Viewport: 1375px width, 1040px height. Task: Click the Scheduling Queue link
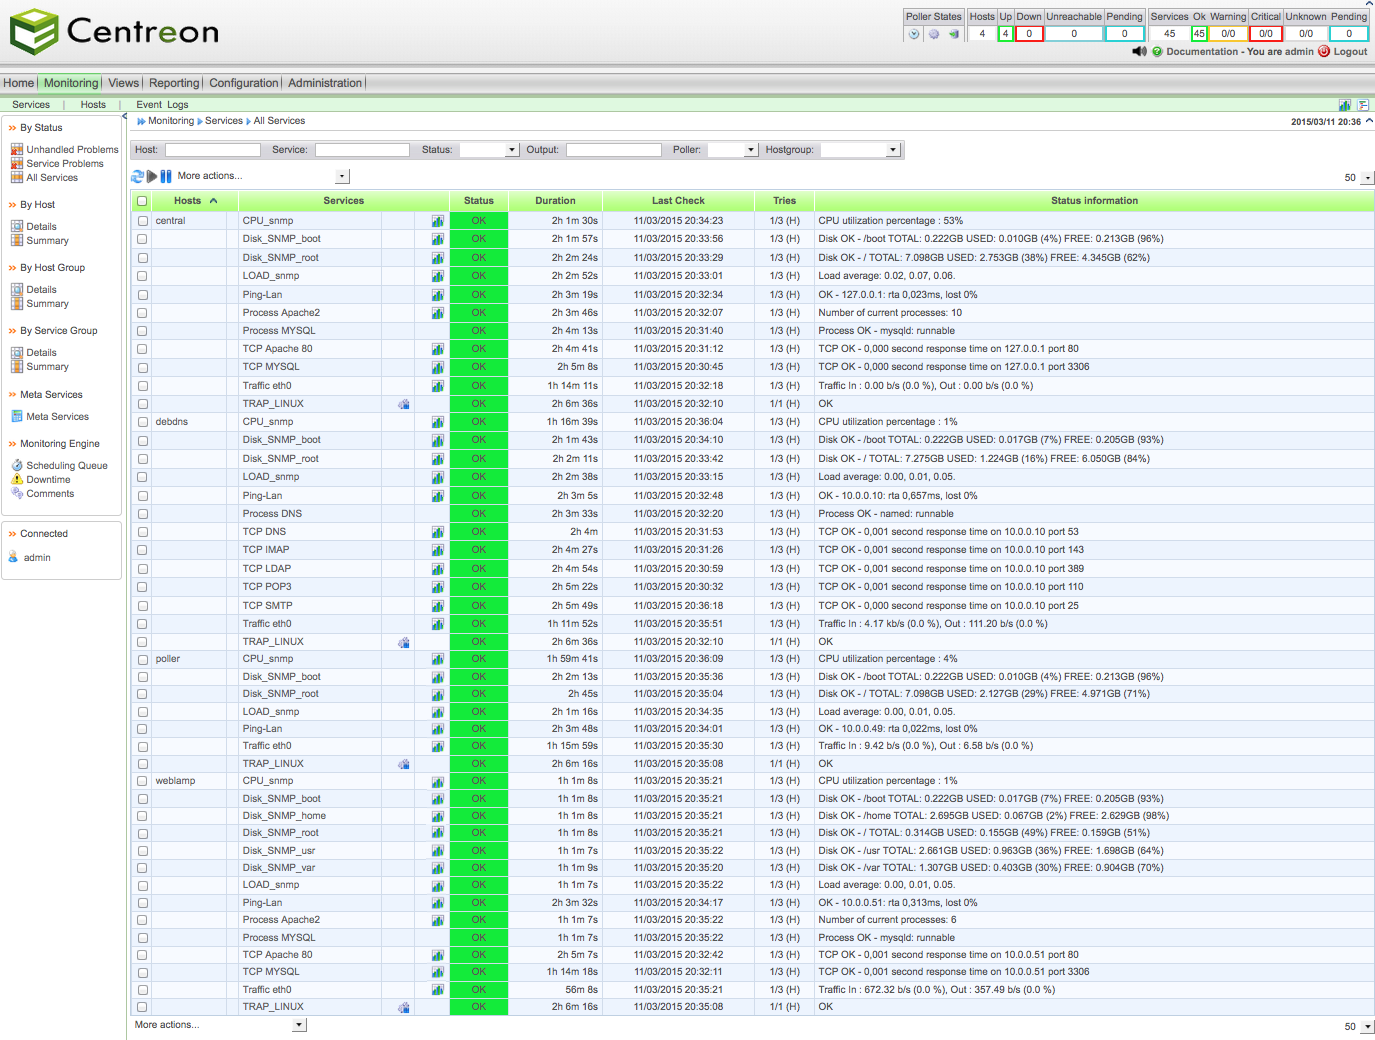[x=66, y=466]
